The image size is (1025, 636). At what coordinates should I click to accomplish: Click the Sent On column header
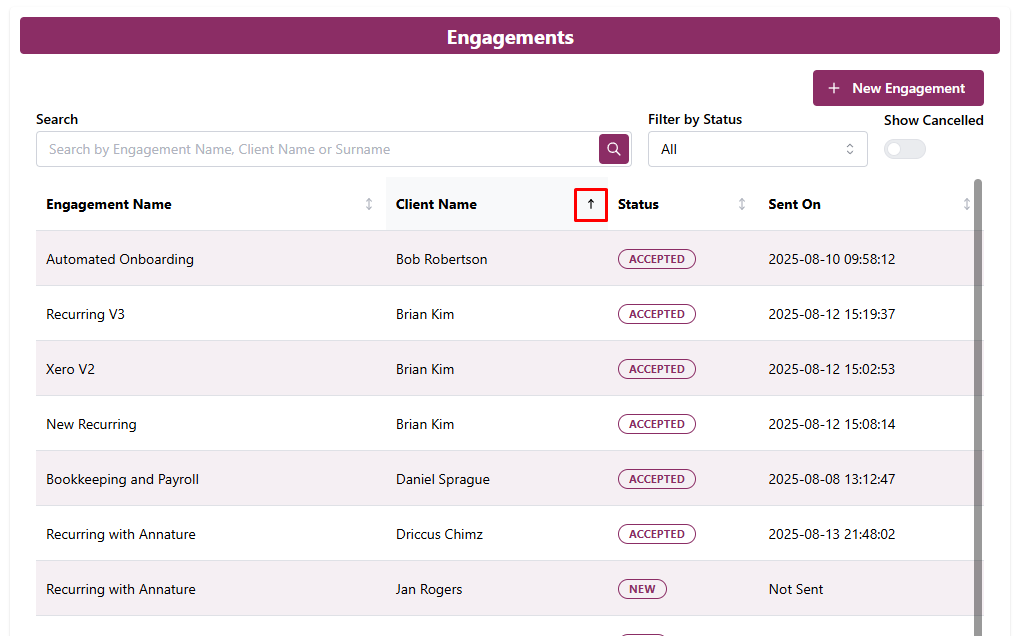click(x=794, y=204)
